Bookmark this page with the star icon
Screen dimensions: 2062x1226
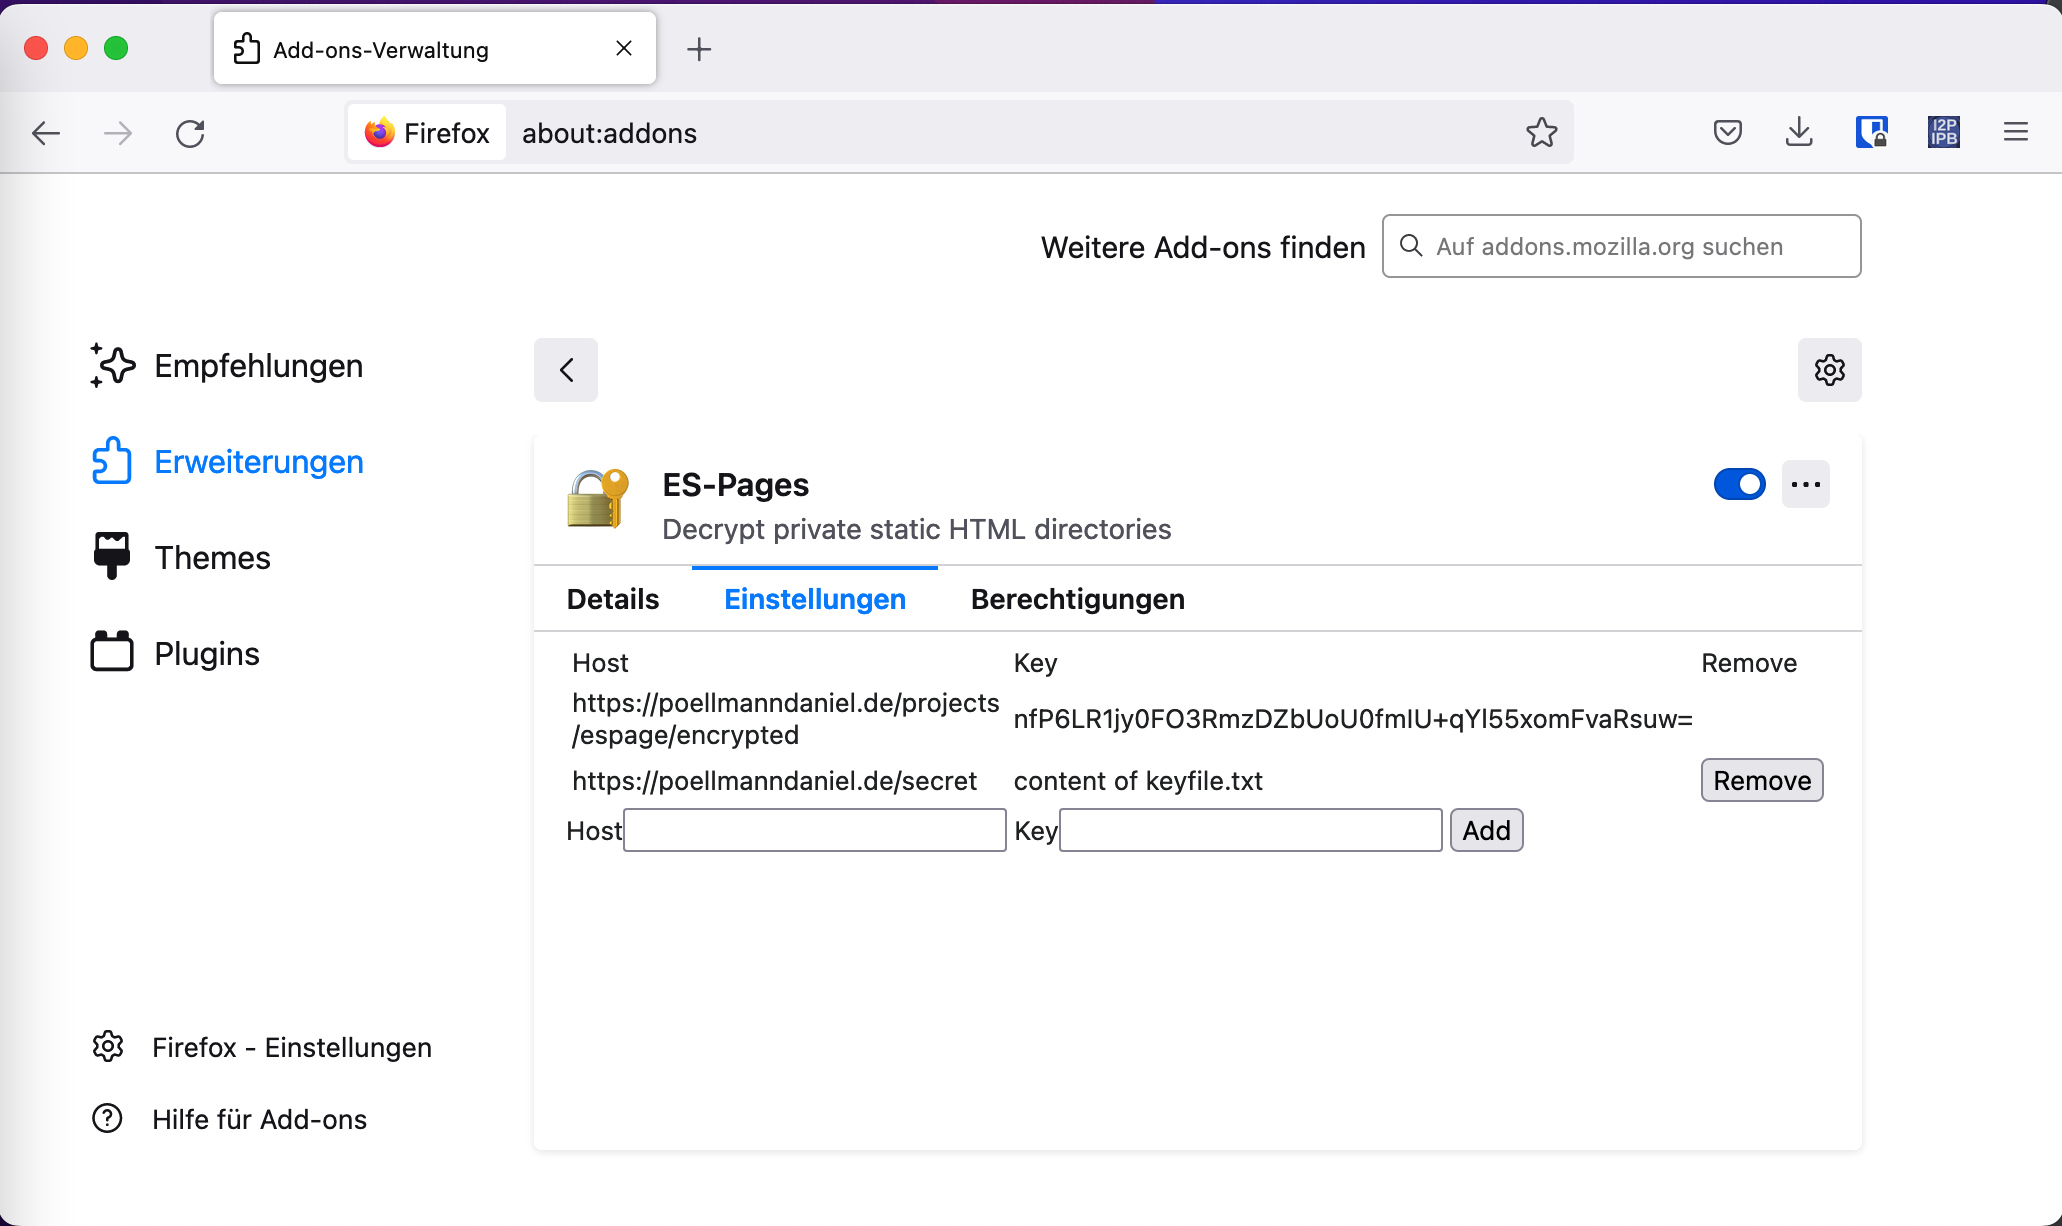tap(1541, 132)
